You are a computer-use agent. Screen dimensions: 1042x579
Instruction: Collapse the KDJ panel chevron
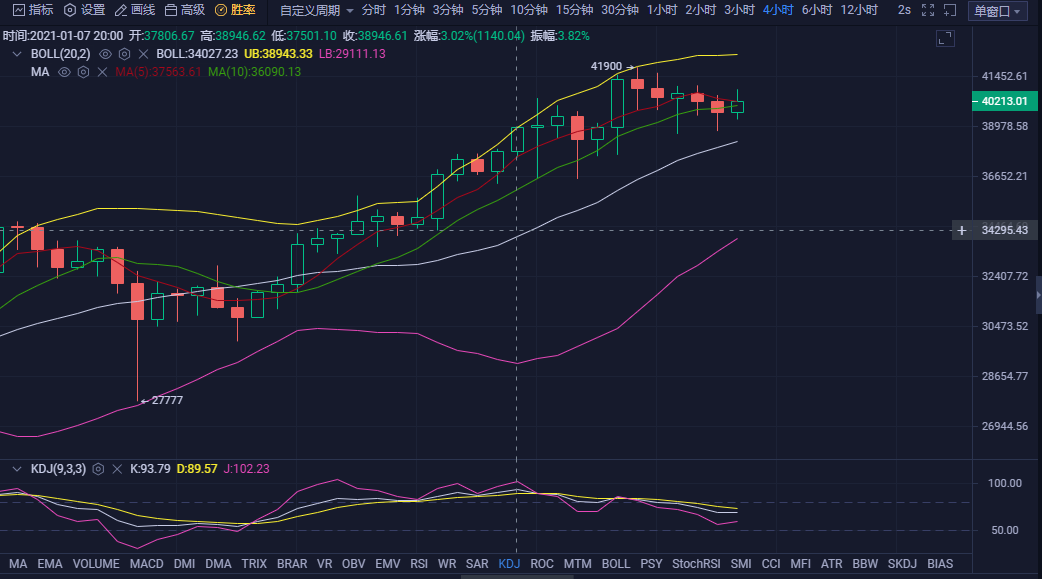pyautogui.click(x=17, y=468)
